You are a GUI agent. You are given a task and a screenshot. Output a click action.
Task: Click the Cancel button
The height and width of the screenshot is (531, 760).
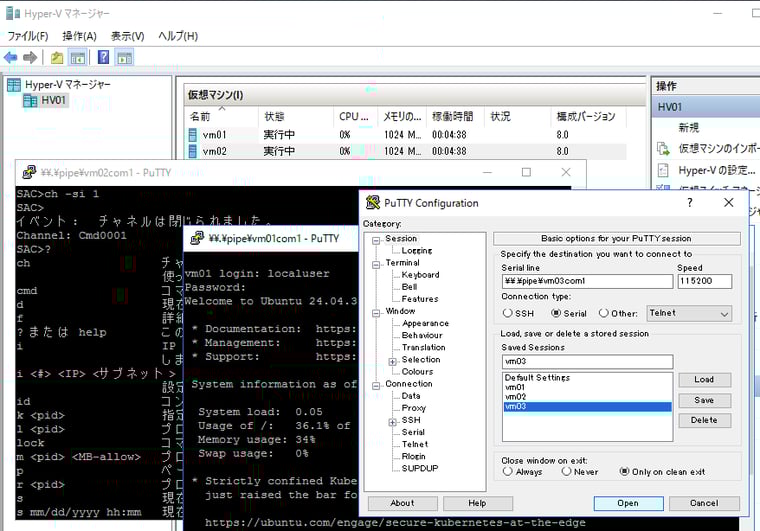(x=704, y=503)
